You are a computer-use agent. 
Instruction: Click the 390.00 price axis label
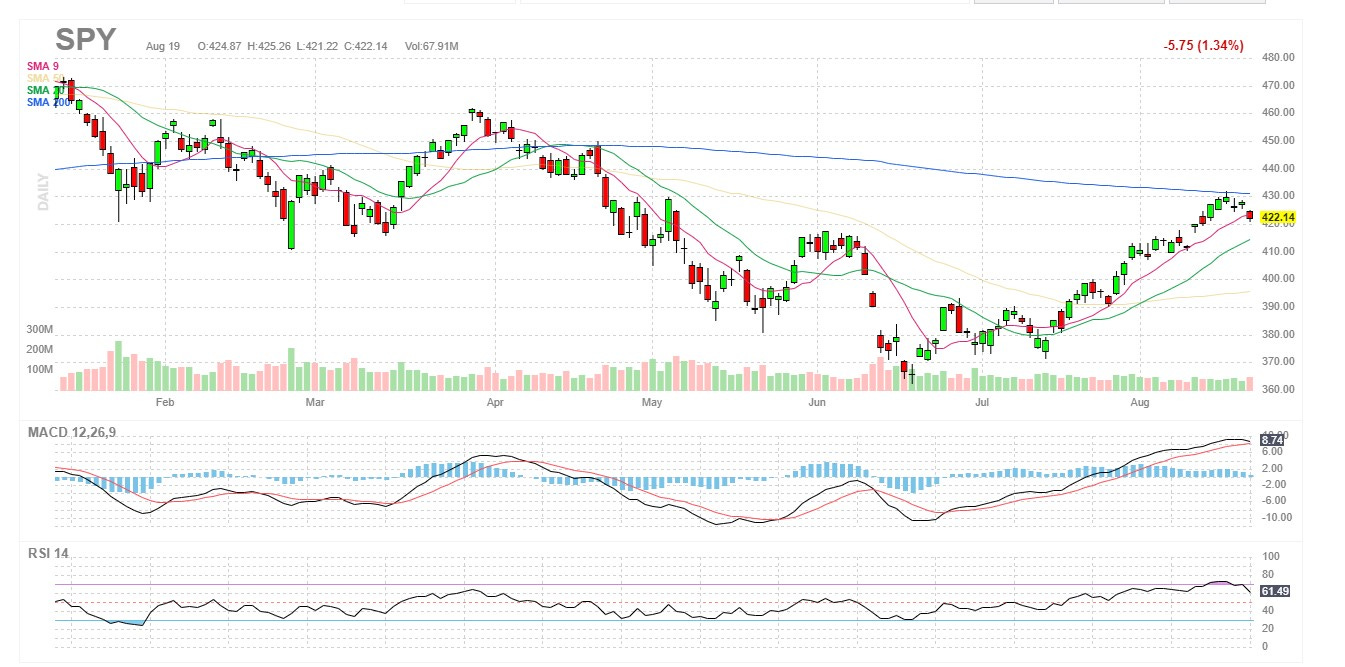[x=1279, y=307]
